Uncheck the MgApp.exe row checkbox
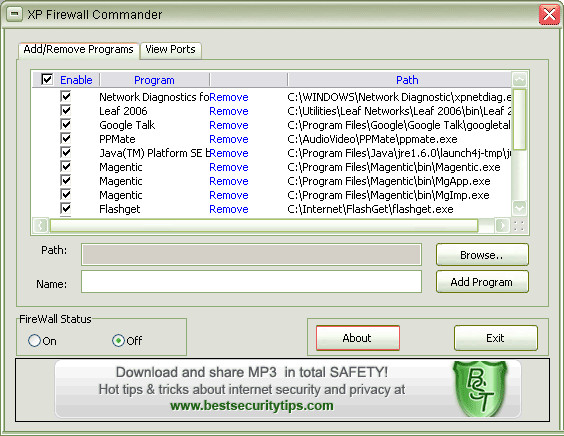 (66, 181)
